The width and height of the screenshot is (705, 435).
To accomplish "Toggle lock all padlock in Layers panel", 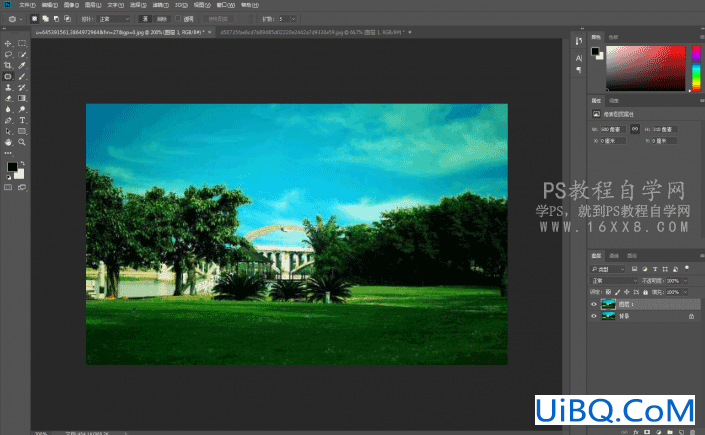I will pos(645,292).
